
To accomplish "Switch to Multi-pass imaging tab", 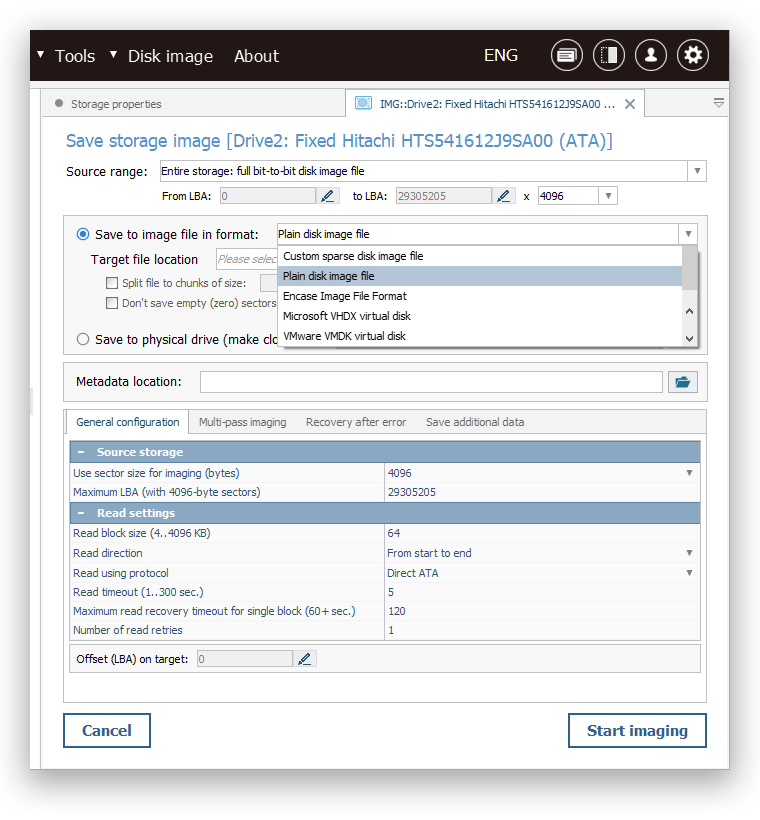I will [243, 422].
